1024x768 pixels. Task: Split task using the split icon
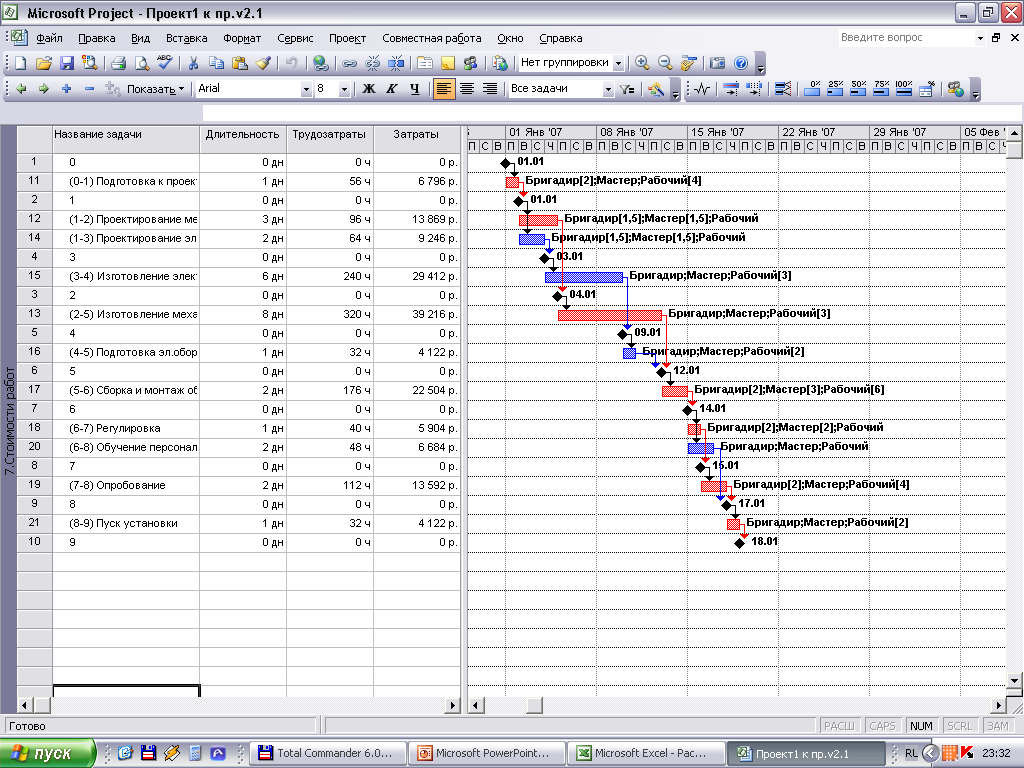396,63
